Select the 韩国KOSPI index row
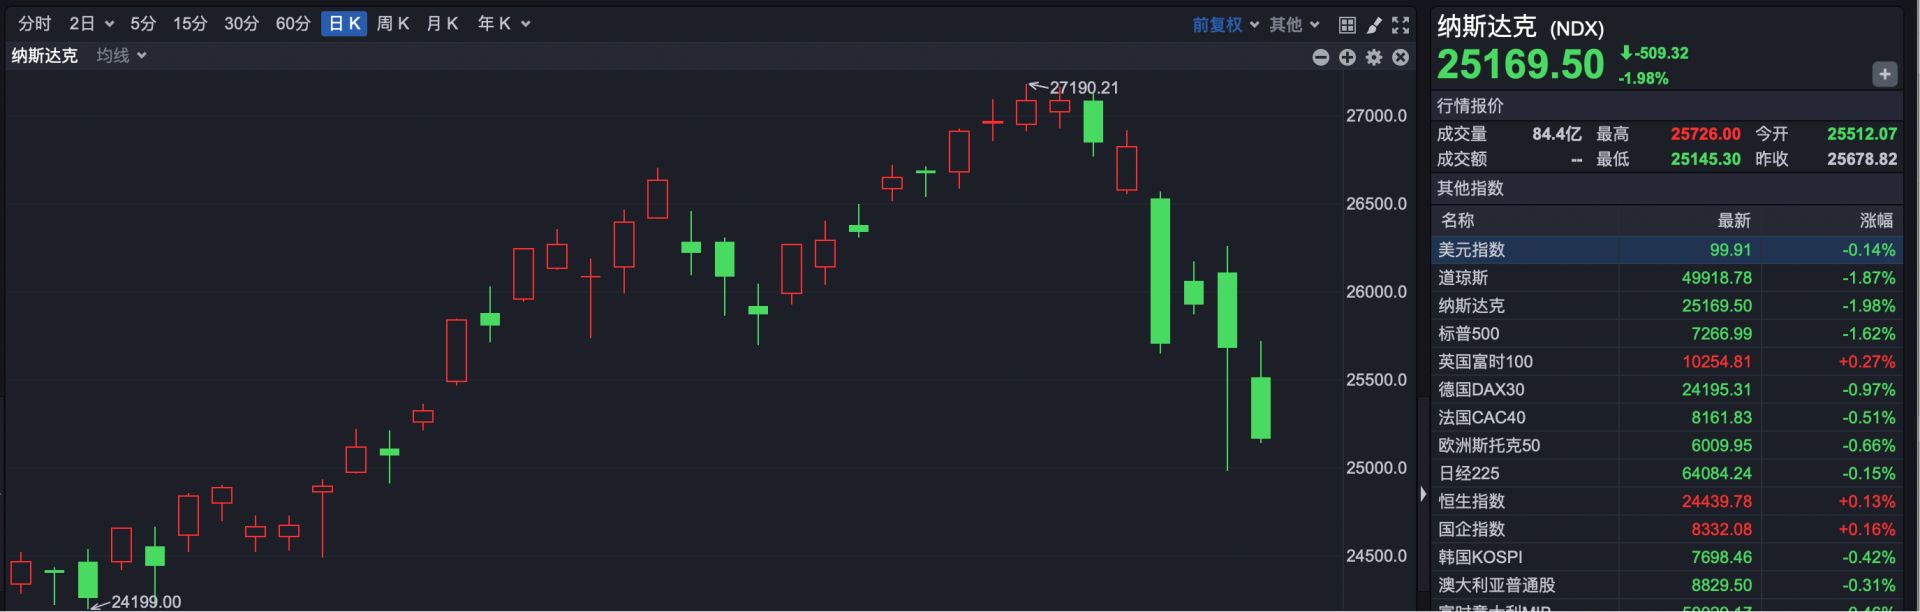The width and height of the screenshot is (1920, 612). (1667, 558)
